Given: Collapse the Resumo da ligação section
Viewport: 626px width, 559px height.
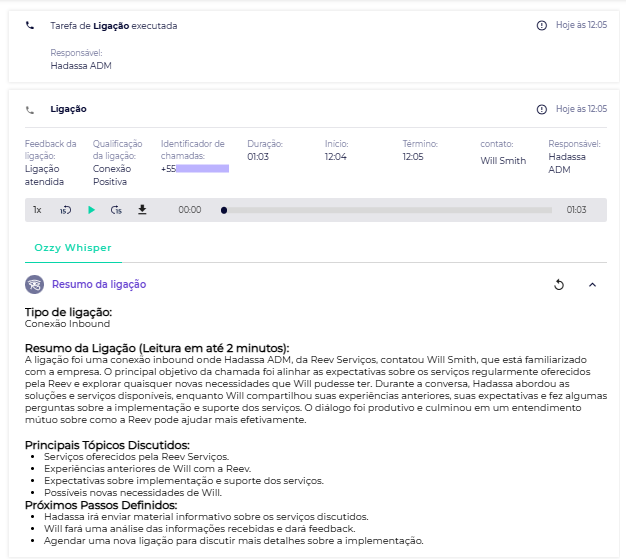Looking at the screenshot, I should [x=592, y=285].
